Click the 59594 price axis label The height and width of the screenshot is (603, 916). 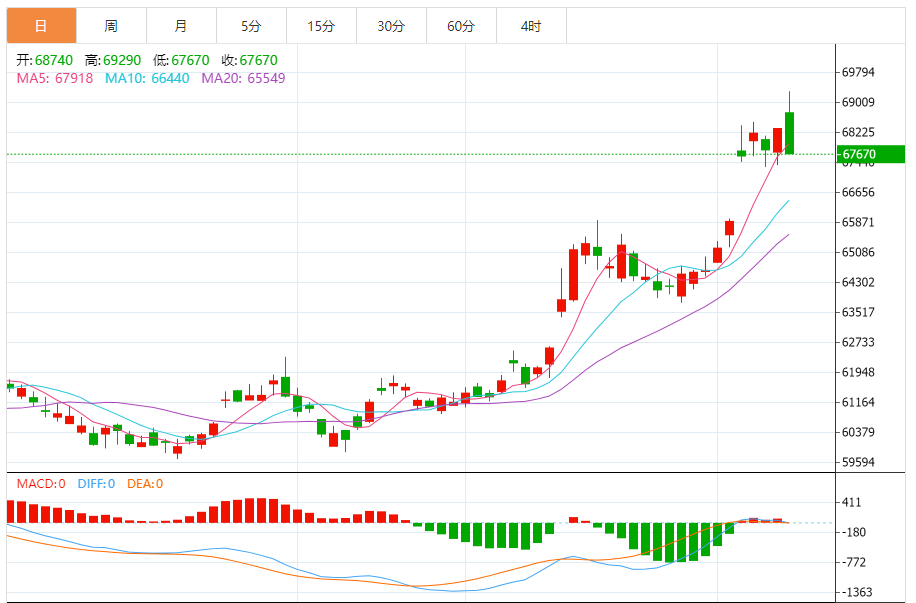click(858, 462)
